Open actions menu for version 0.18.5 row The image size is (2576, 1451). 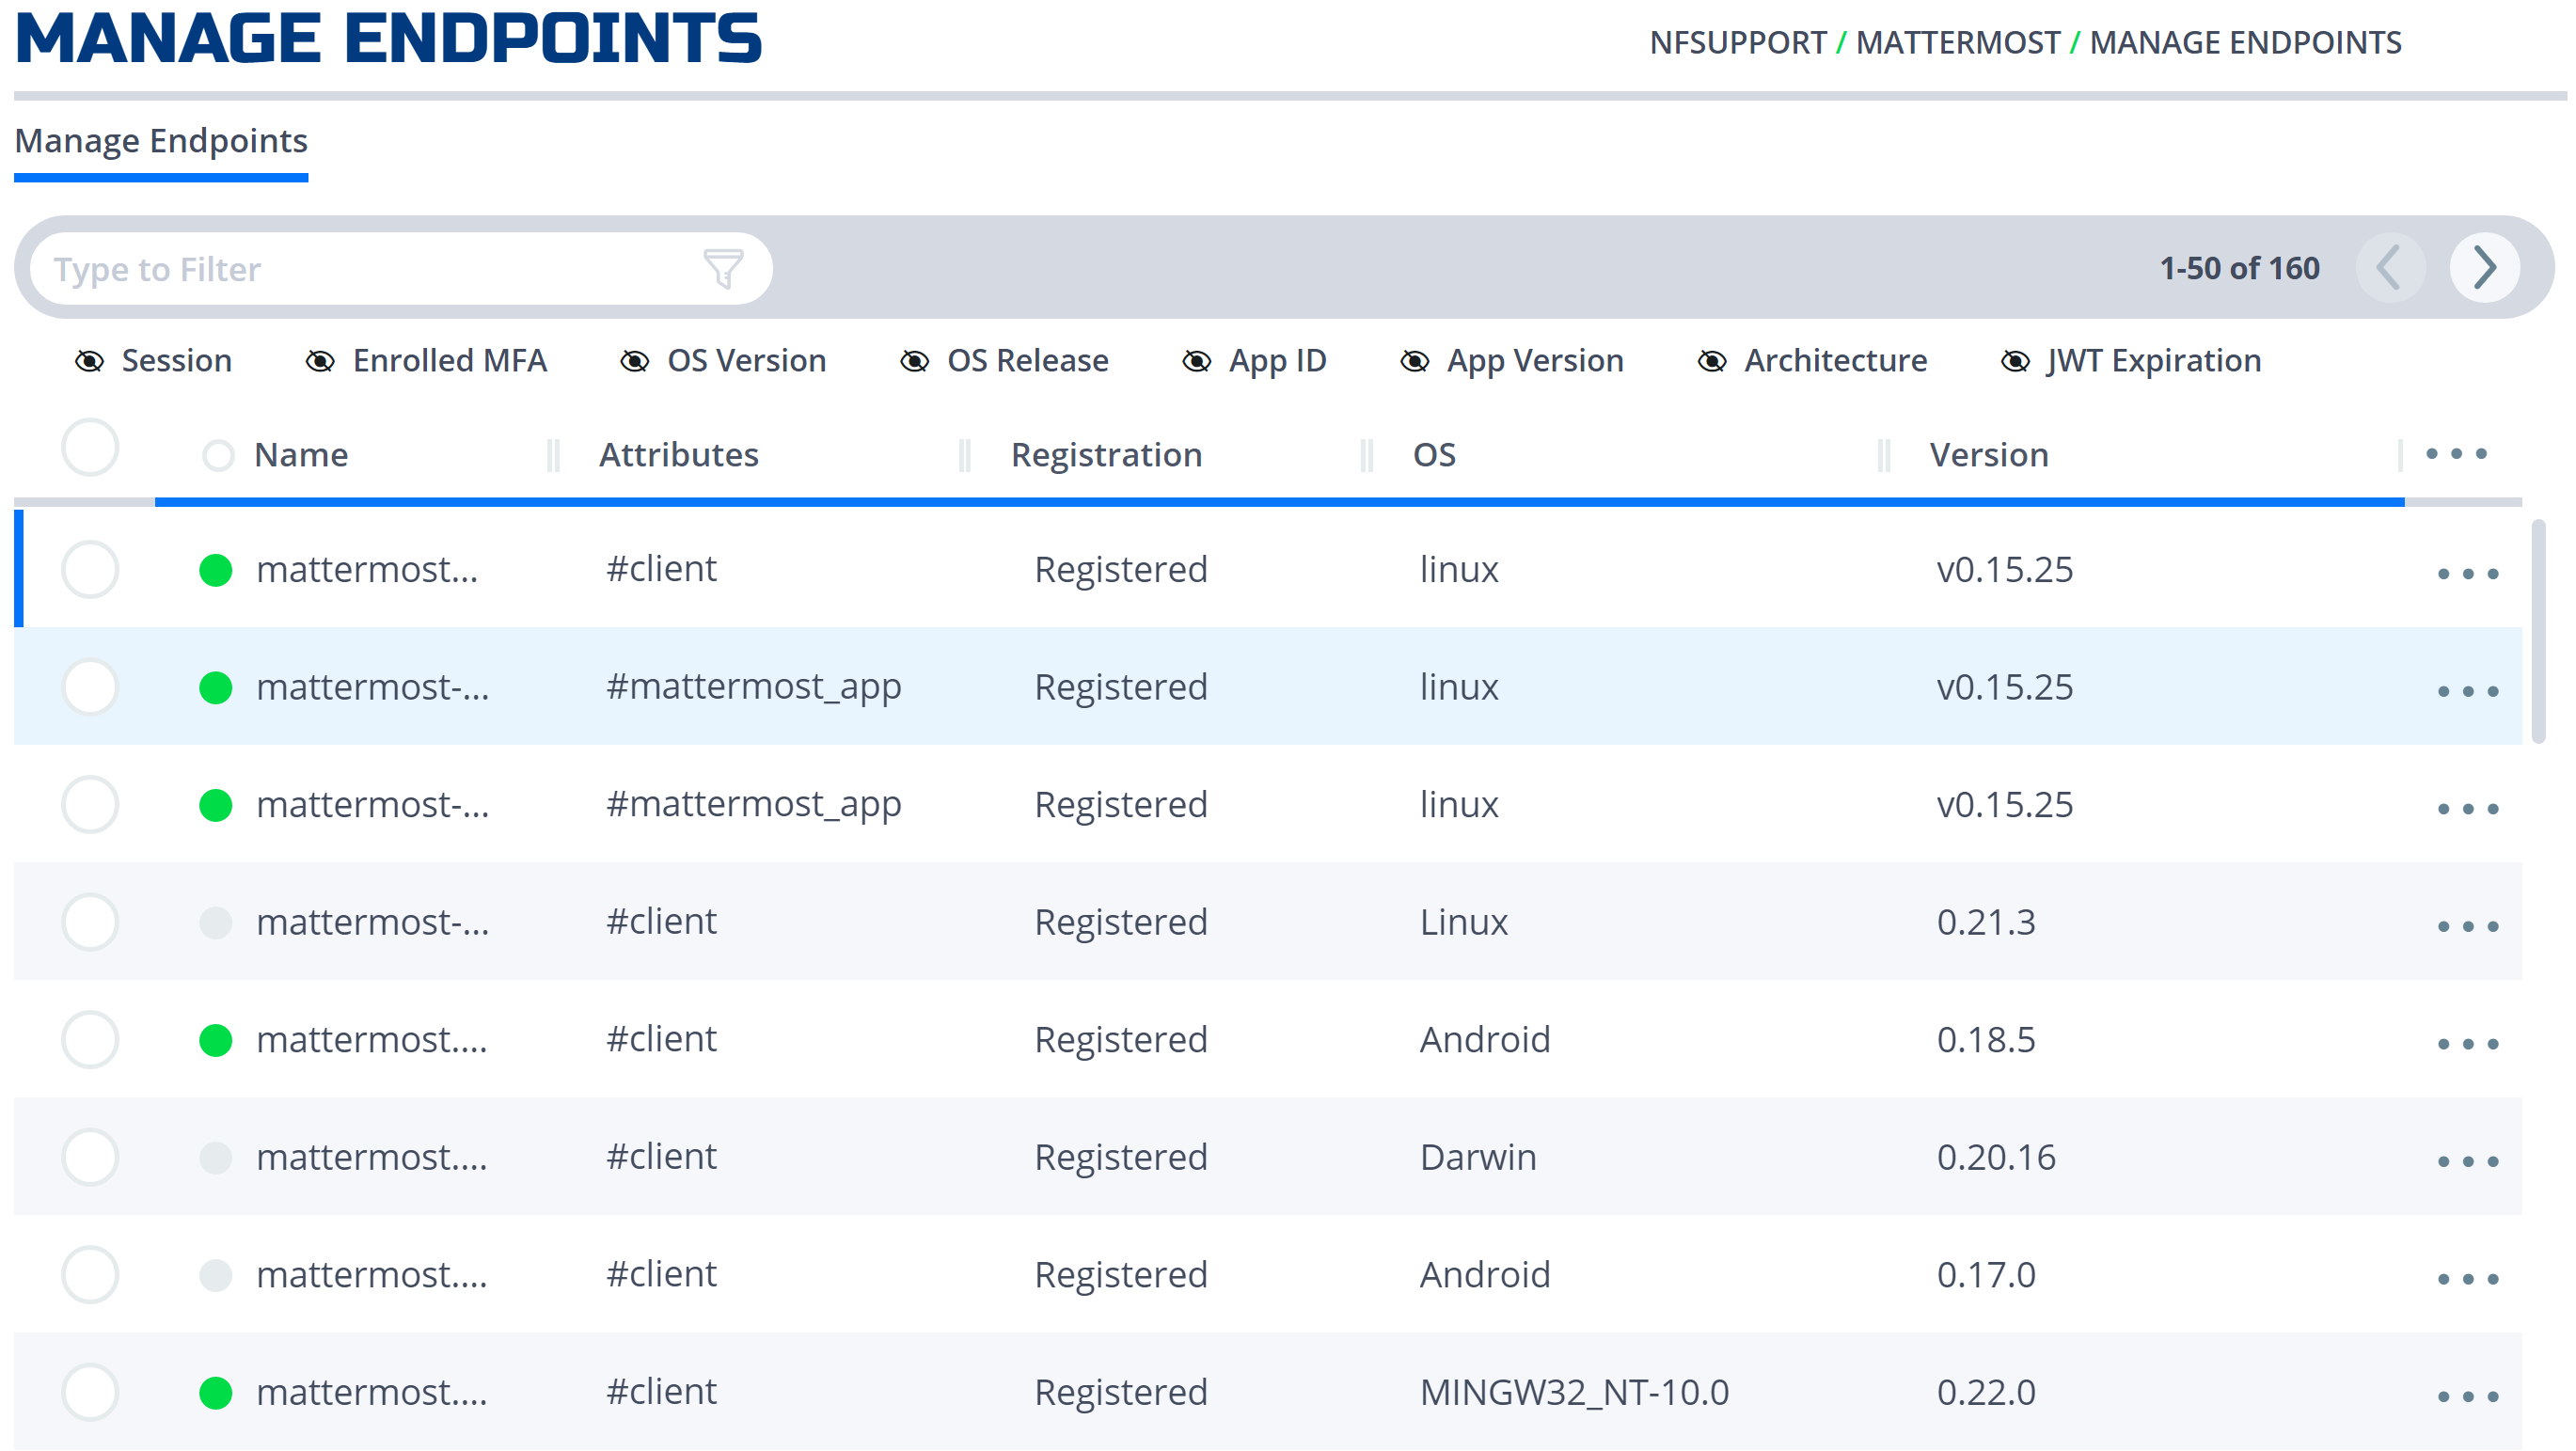[2467, 1044]
